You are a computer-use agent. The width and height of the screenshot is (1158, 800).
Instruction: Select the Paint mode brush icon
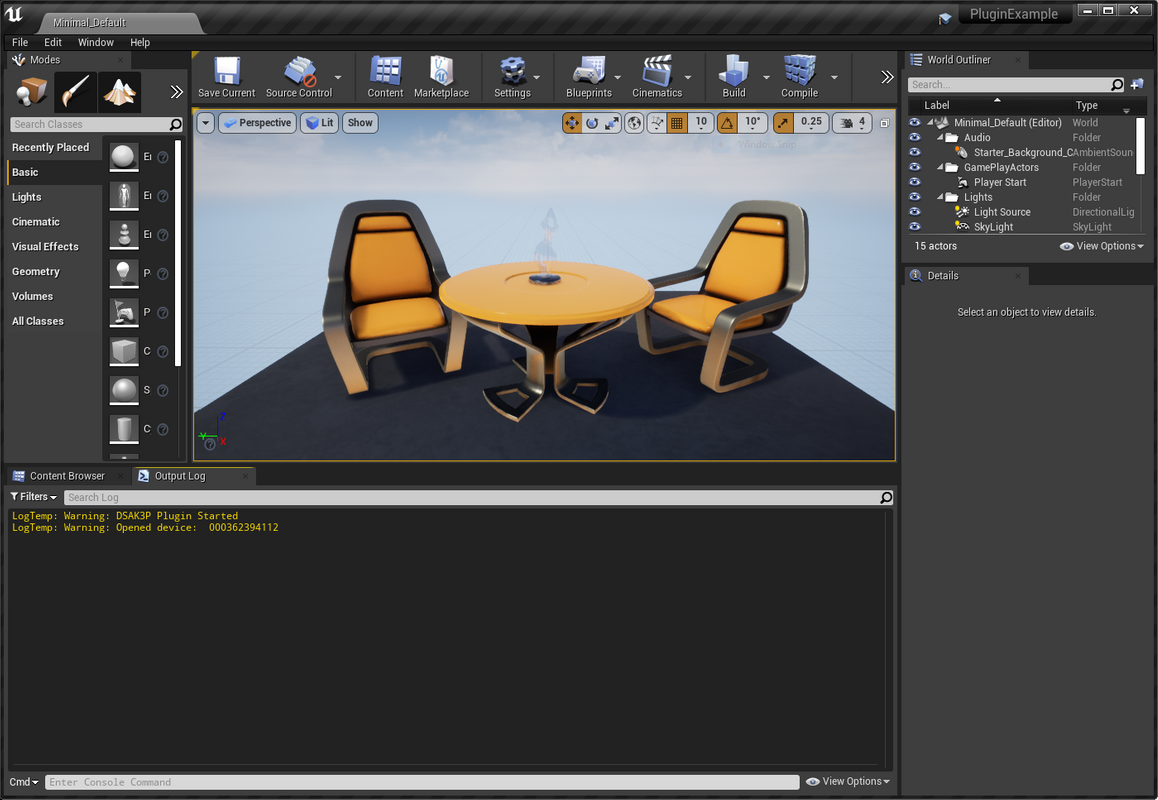tap(75, 92)
